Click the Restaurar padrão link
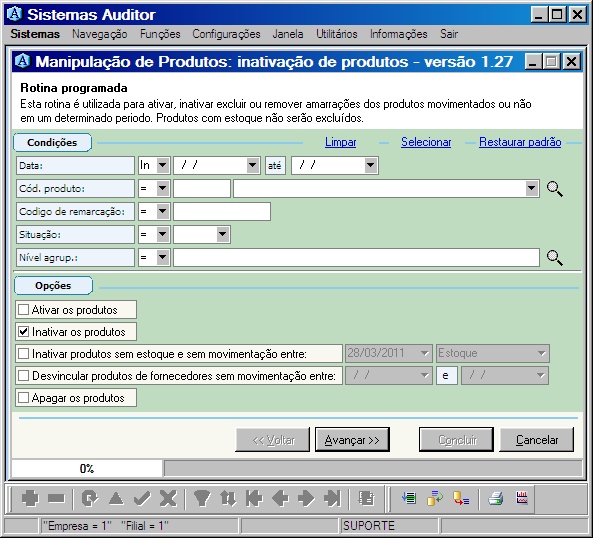 pos(520,142)
